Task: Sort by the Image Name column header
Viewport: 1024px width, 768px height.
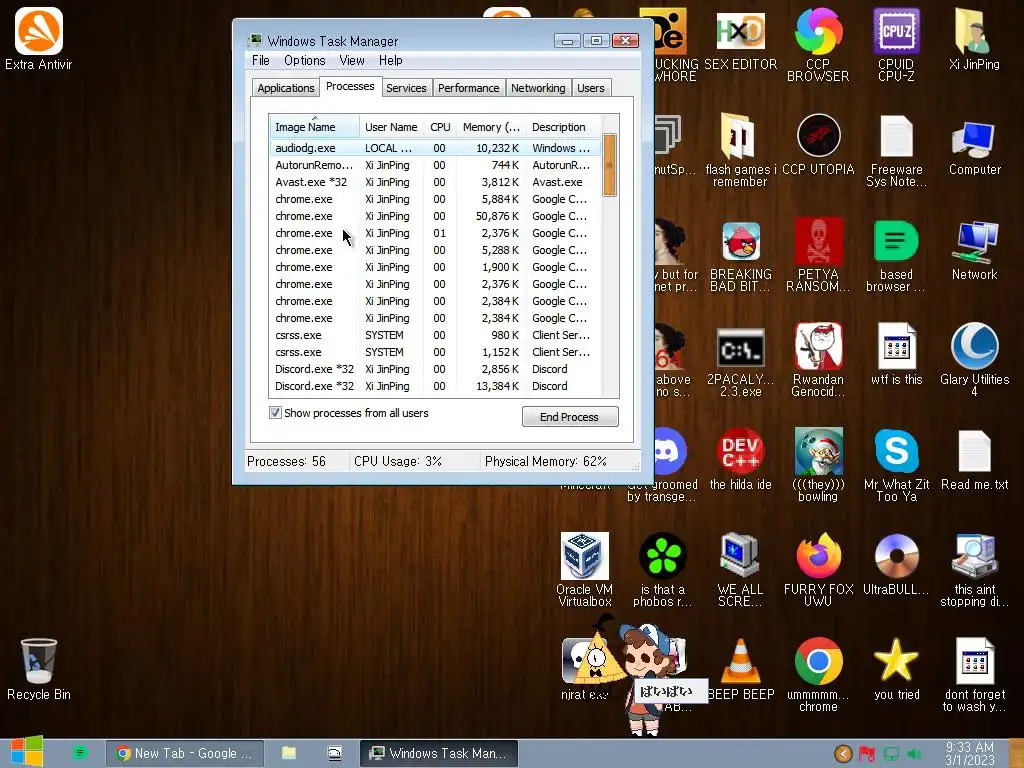Action: [314, 127]
